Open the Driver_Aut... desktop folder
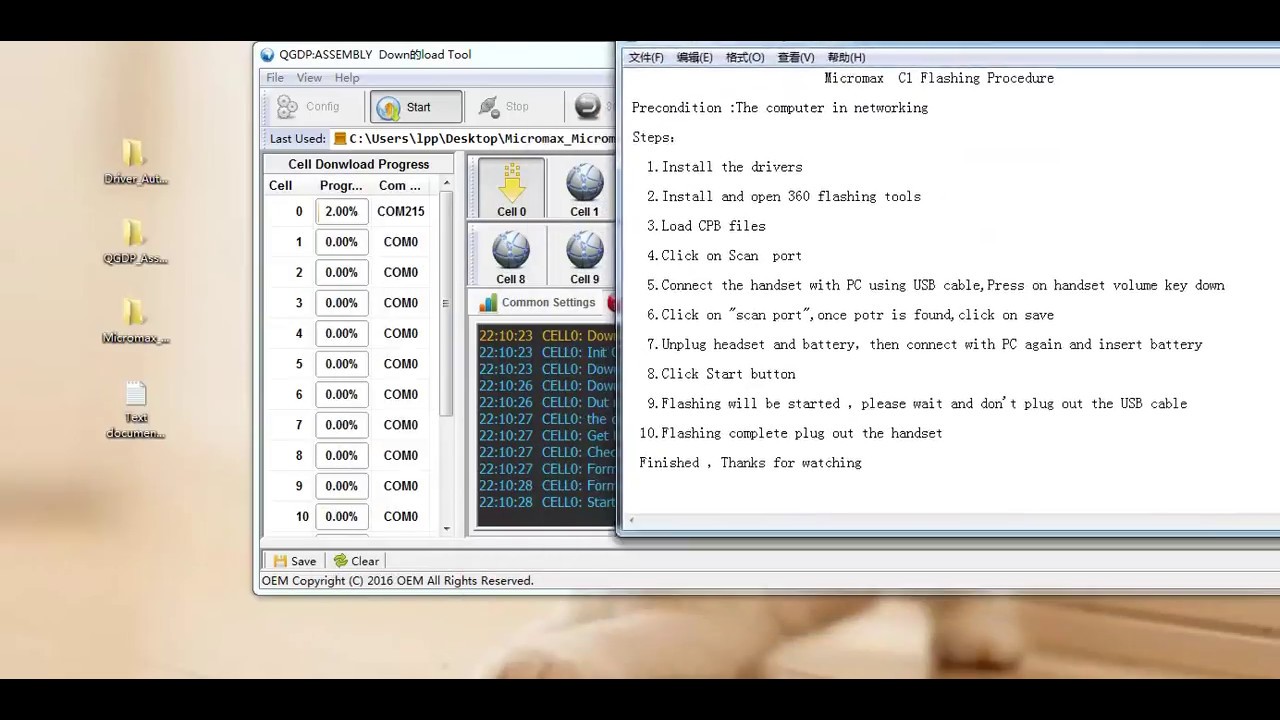Screen dimensions: 1280x720 coord(135,162)
